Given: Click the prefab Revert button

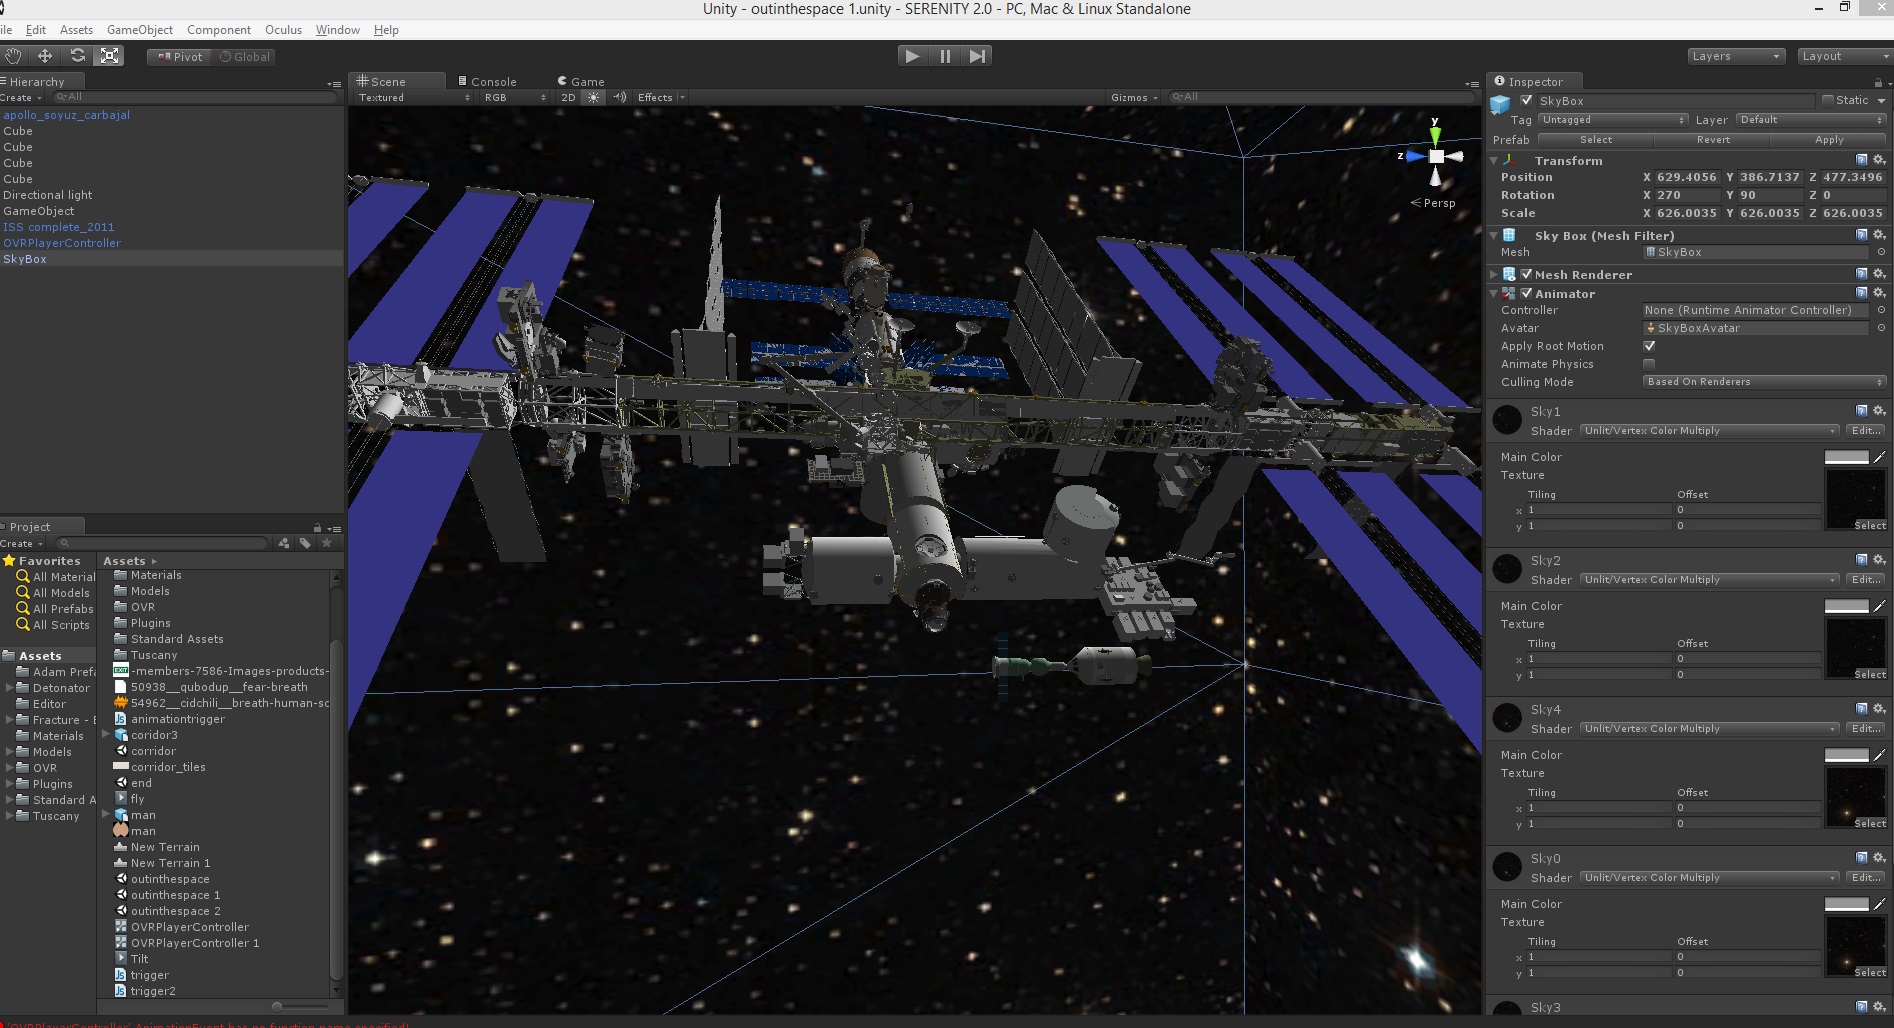Looking at the screenshot, I should pyautogui.click(x=1713, y=140).
